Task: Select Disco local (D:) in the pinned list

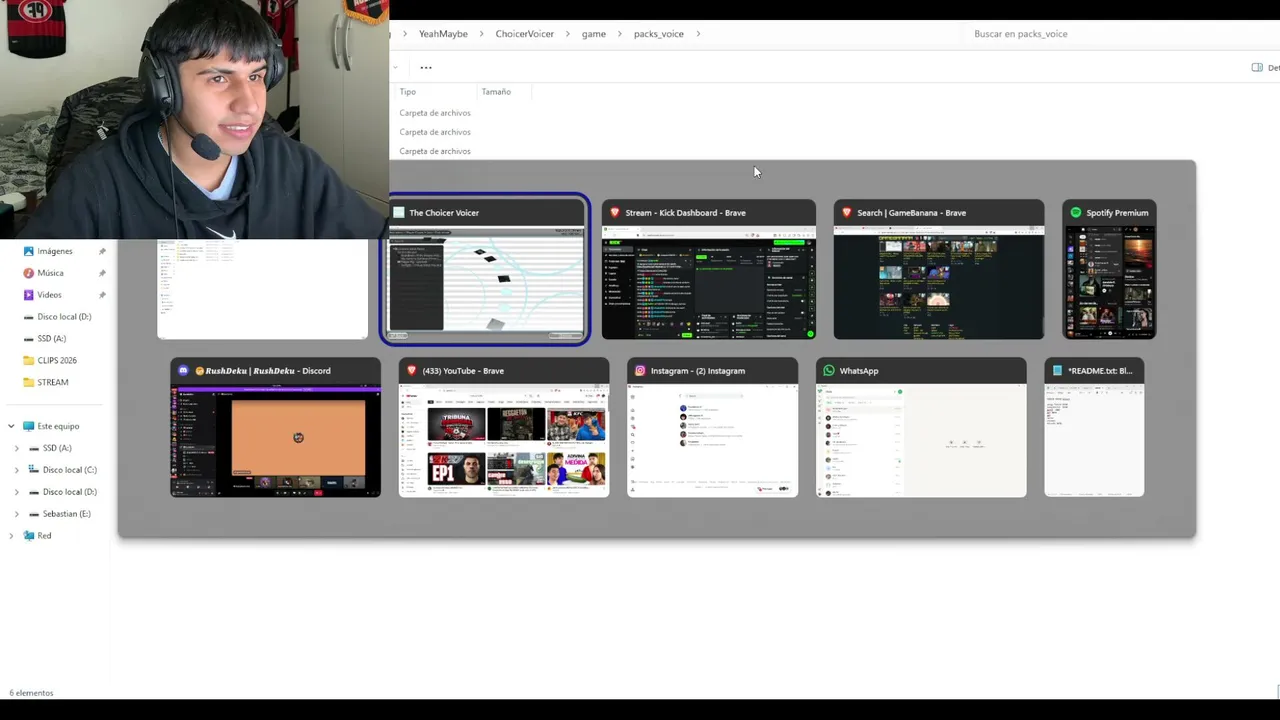Action: (x=64, y=317)
